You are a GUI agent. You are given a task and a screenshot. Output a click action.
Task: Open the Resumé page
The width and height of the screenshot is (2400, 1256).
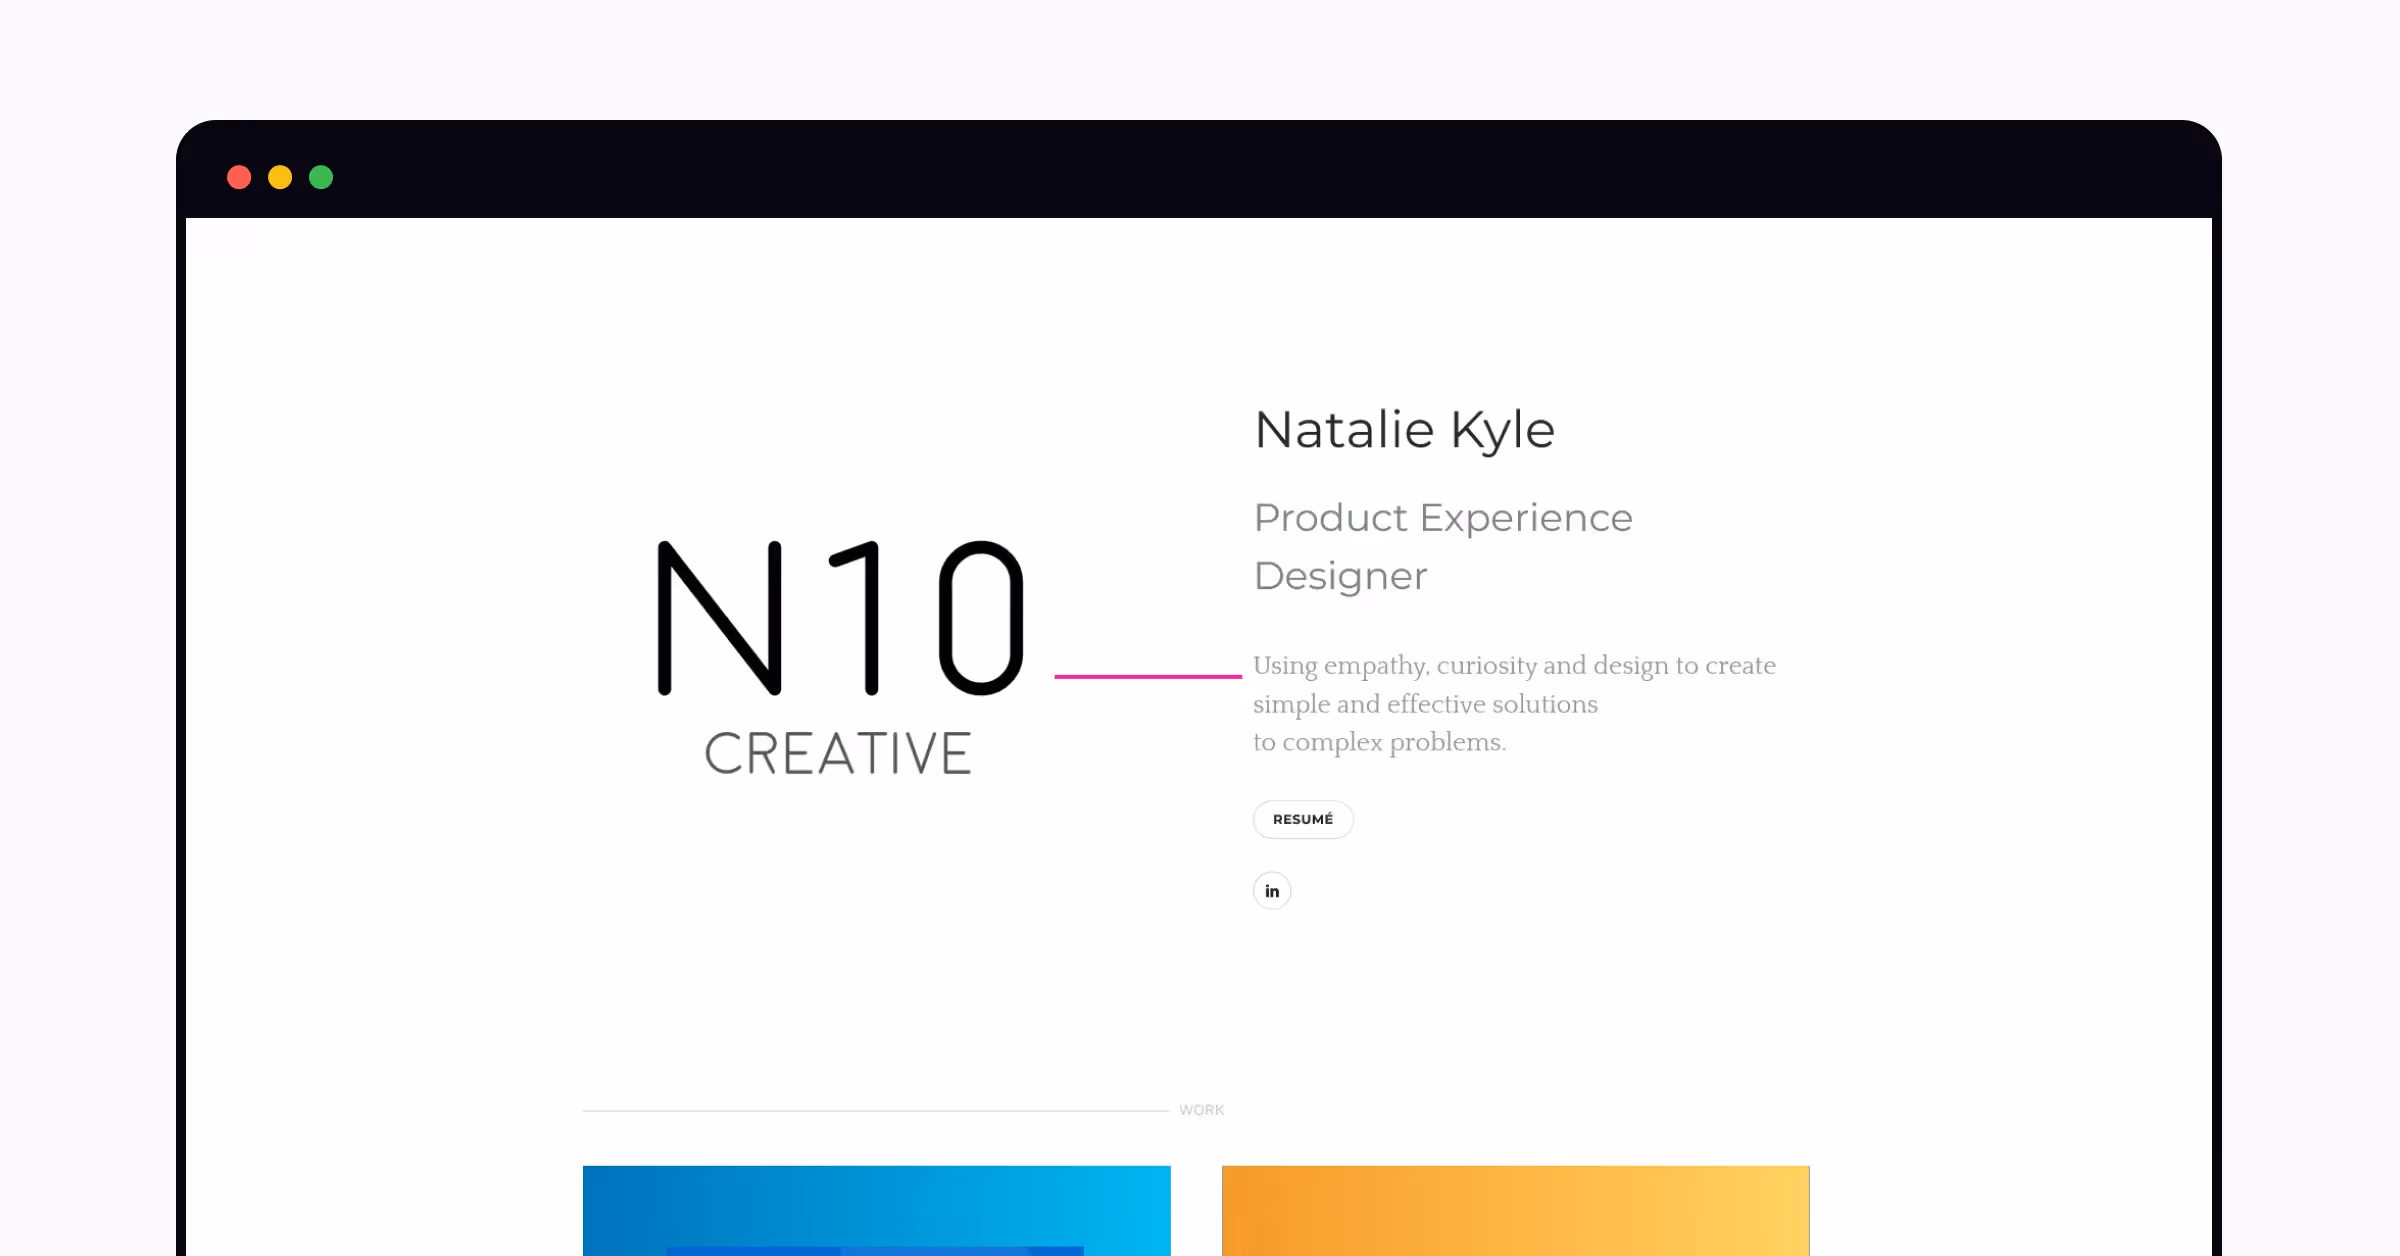point(1303,819)
